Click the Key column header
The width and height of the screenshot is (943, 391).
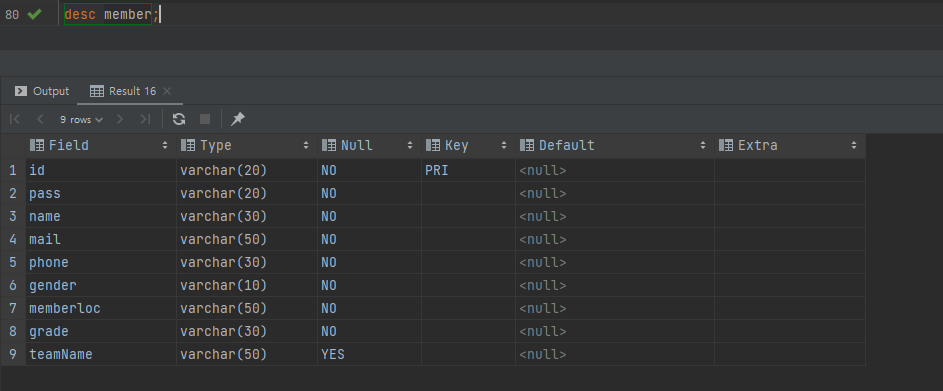tap(468, 146)
